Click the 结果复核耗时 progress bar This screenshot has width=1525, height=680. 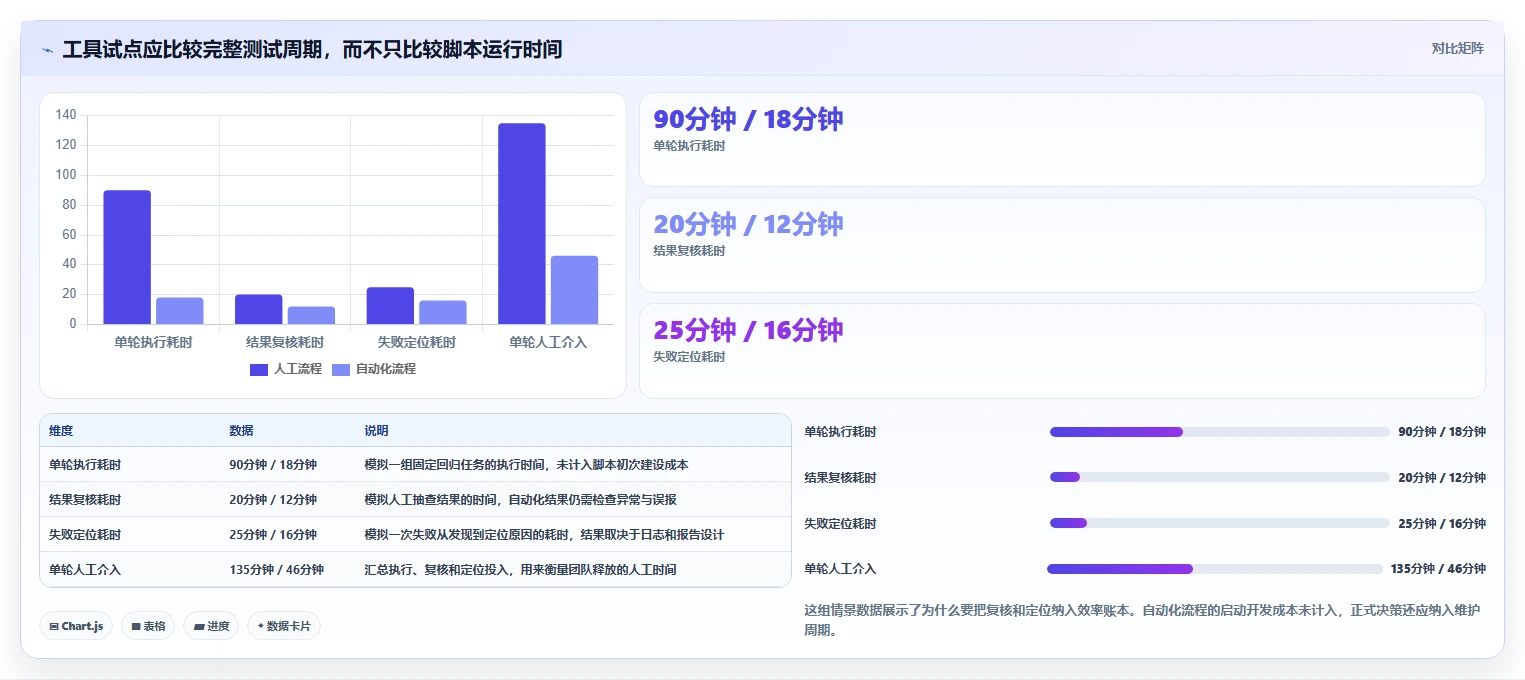1220,477
